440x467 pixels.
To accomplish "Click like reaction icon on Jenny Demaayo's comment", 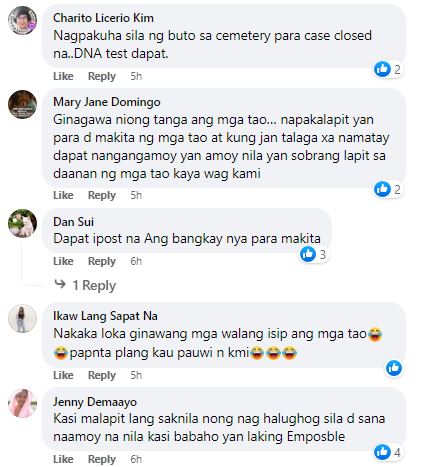I will tap(382, 452).
